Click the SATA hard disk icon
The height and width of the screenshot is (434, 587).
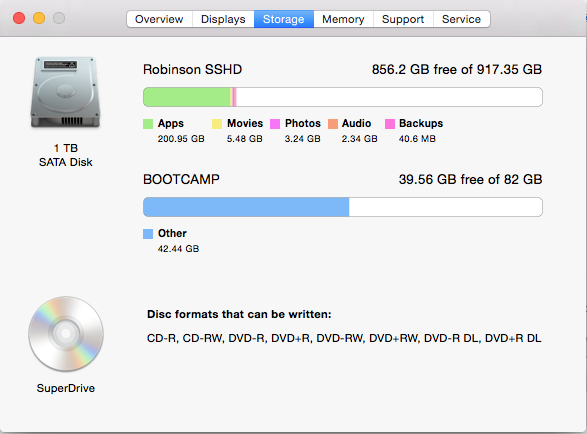point(66,92)
